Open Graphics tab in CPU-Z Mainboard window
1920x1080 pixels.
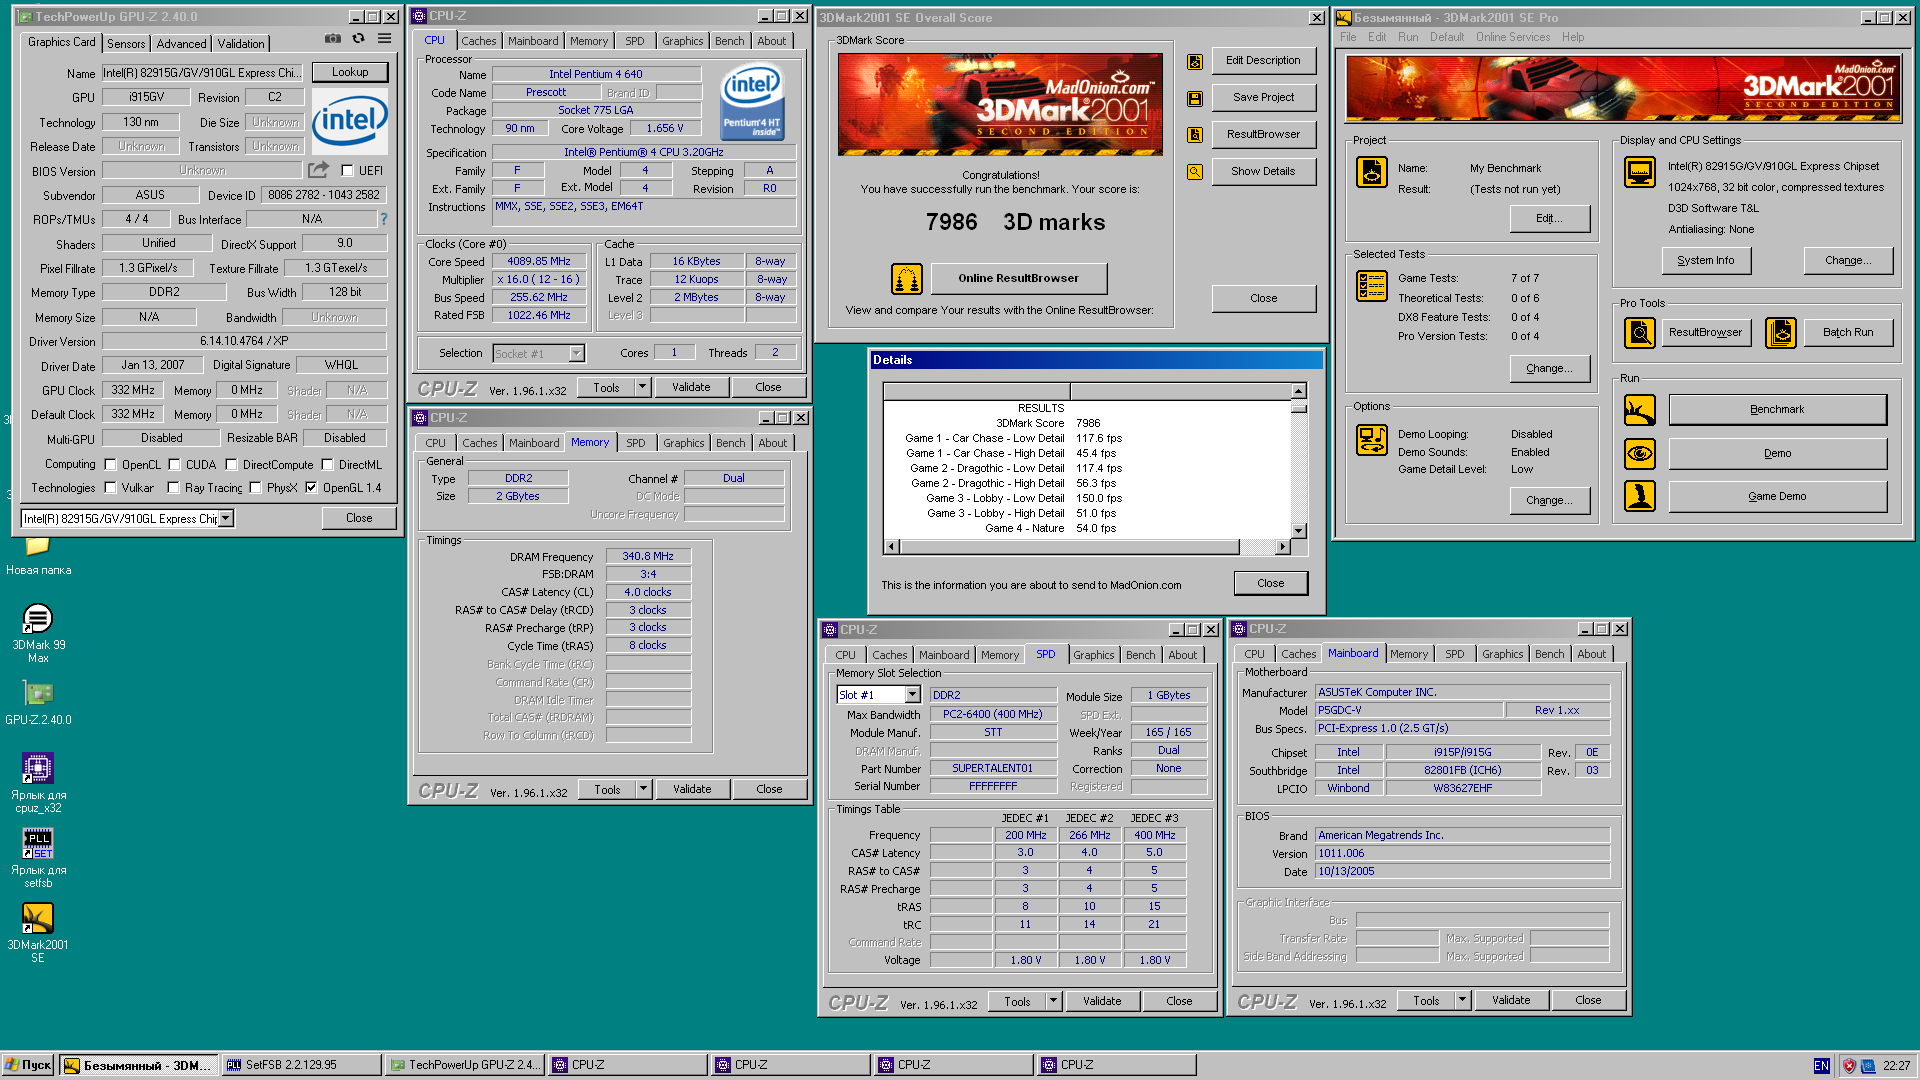tap(1502, 654)
